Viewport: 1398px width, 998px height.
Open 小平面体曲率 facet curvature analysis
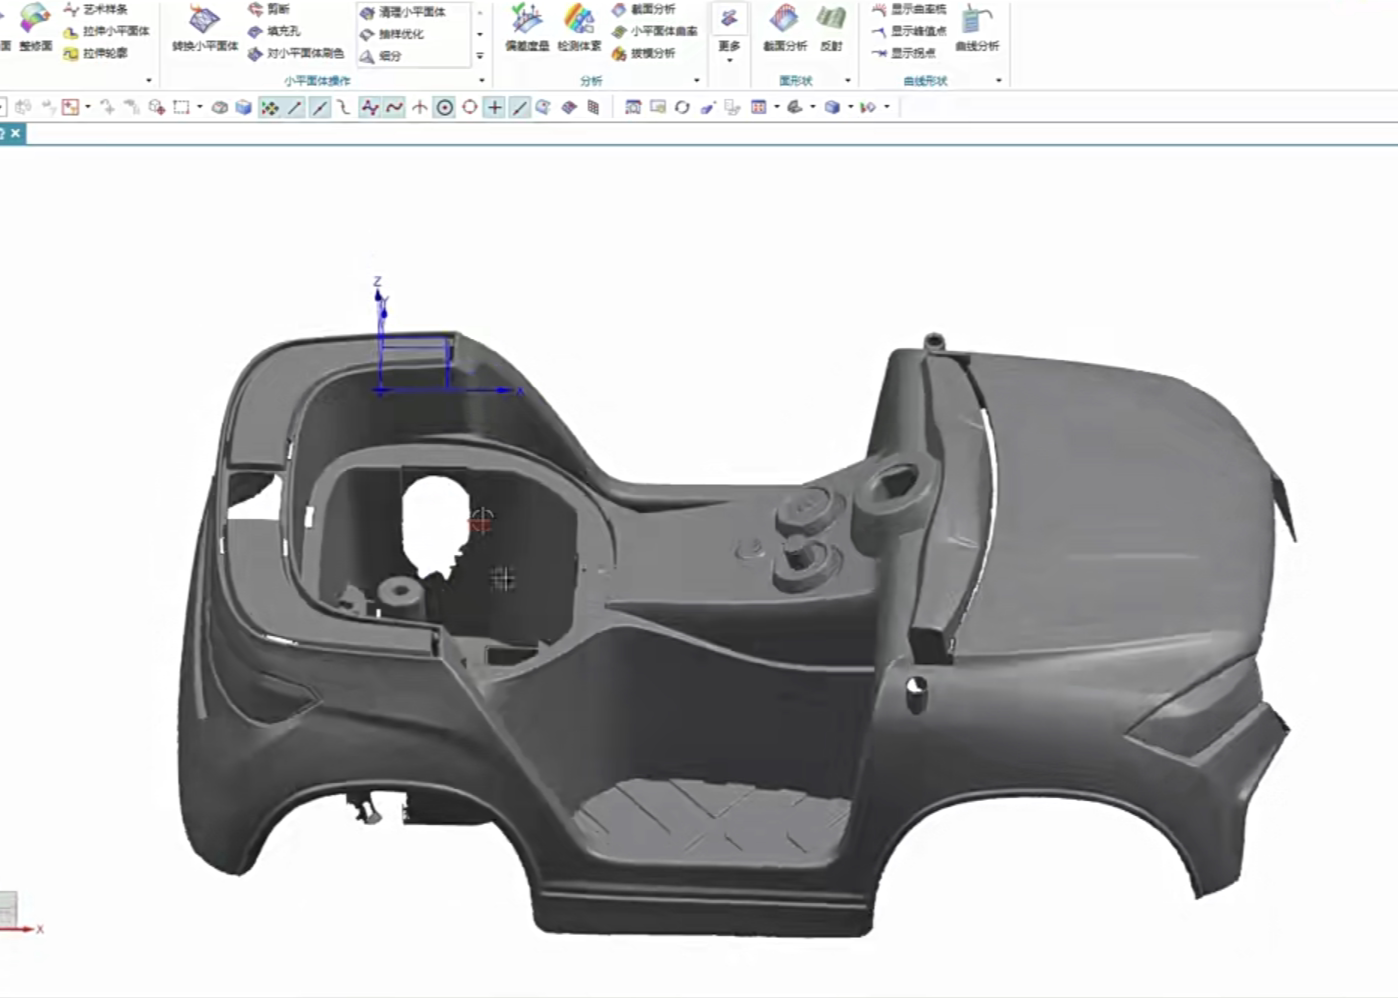tap(654, 31)
